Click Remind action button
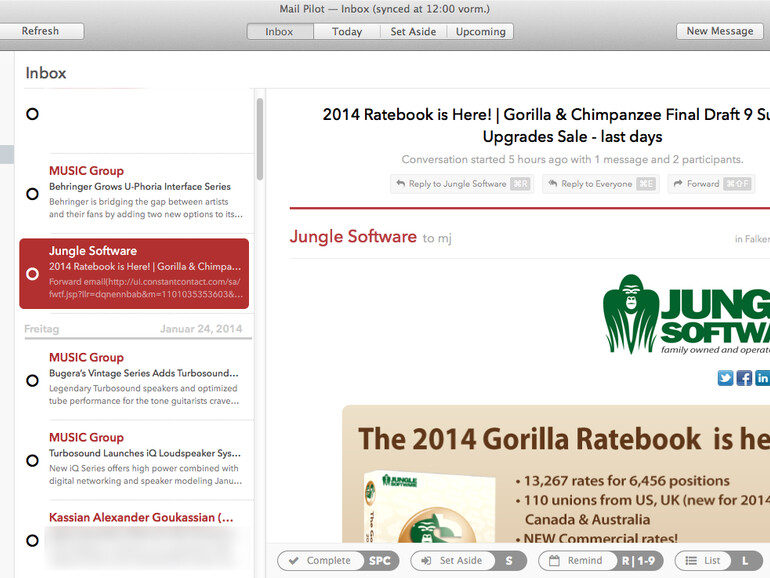The width and height of the screenshot is (770, 578). click(601, 560)
